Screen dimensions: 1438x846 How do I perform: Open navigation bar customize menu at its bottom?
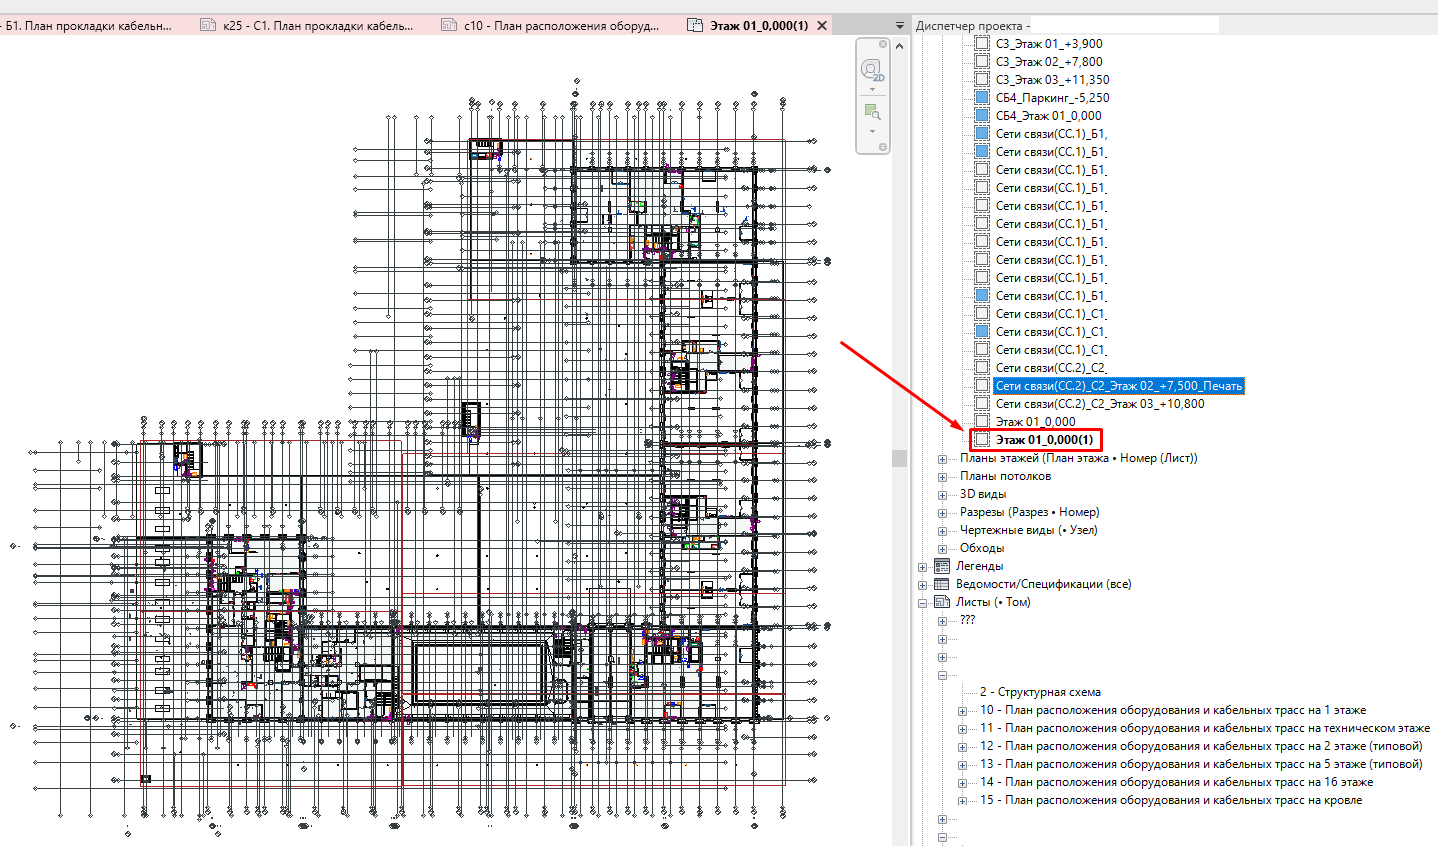pyautogui.click(x=883, y=147)
